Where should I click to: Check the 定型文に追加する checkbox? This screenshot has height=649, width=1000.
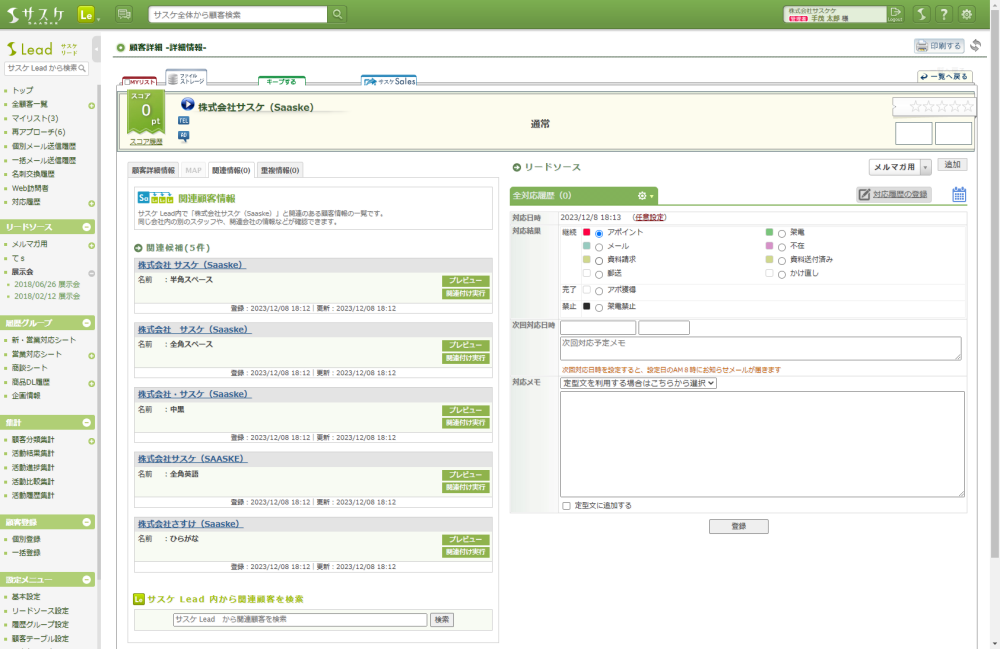[x=566, y=506]
